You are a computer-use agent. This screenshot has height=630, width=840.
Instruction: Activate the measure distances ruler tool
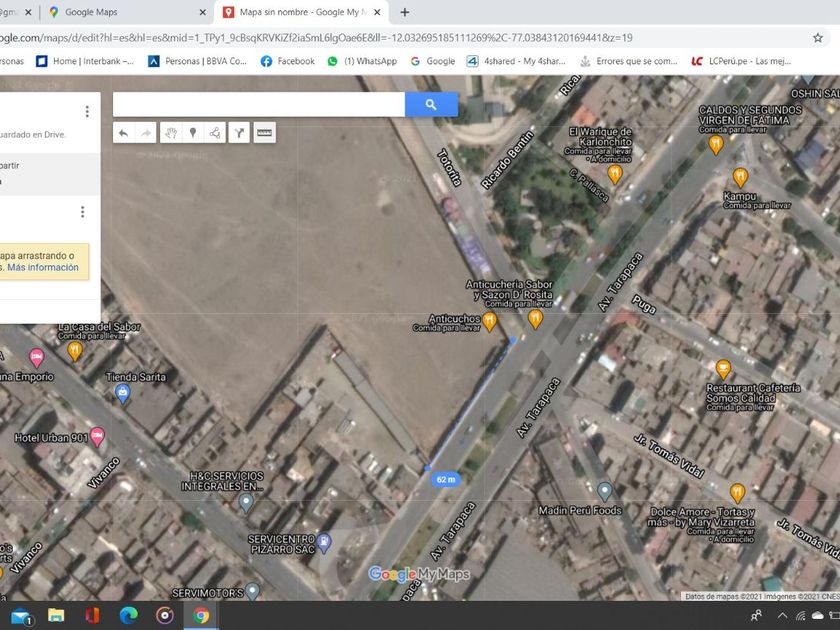265,133
